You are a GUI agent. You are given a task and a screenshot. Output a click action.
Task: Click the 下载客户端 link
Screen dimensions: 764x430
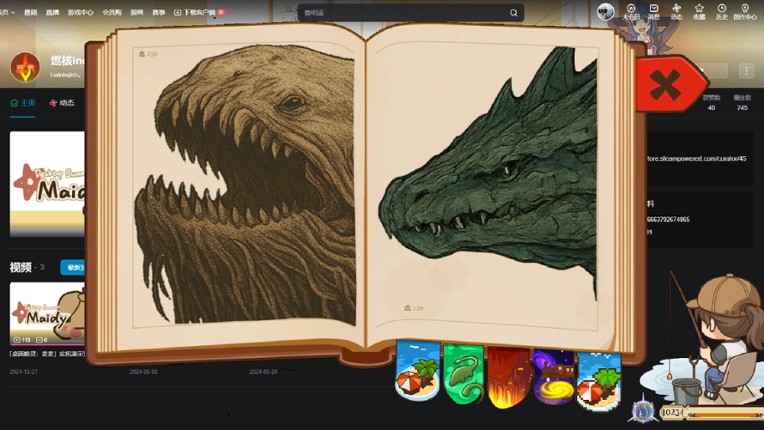199,13
